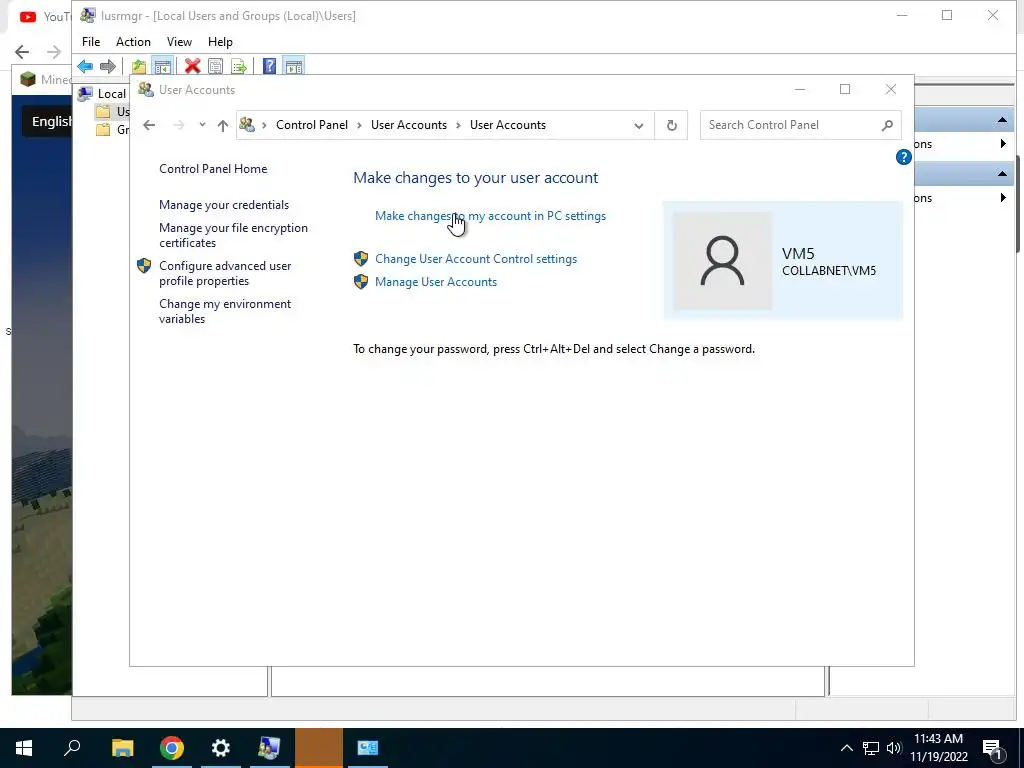Switch to the lusrmgr taskbar icon
The height and width of the screenshot is (768, 1024).
(x=269, y=748)
